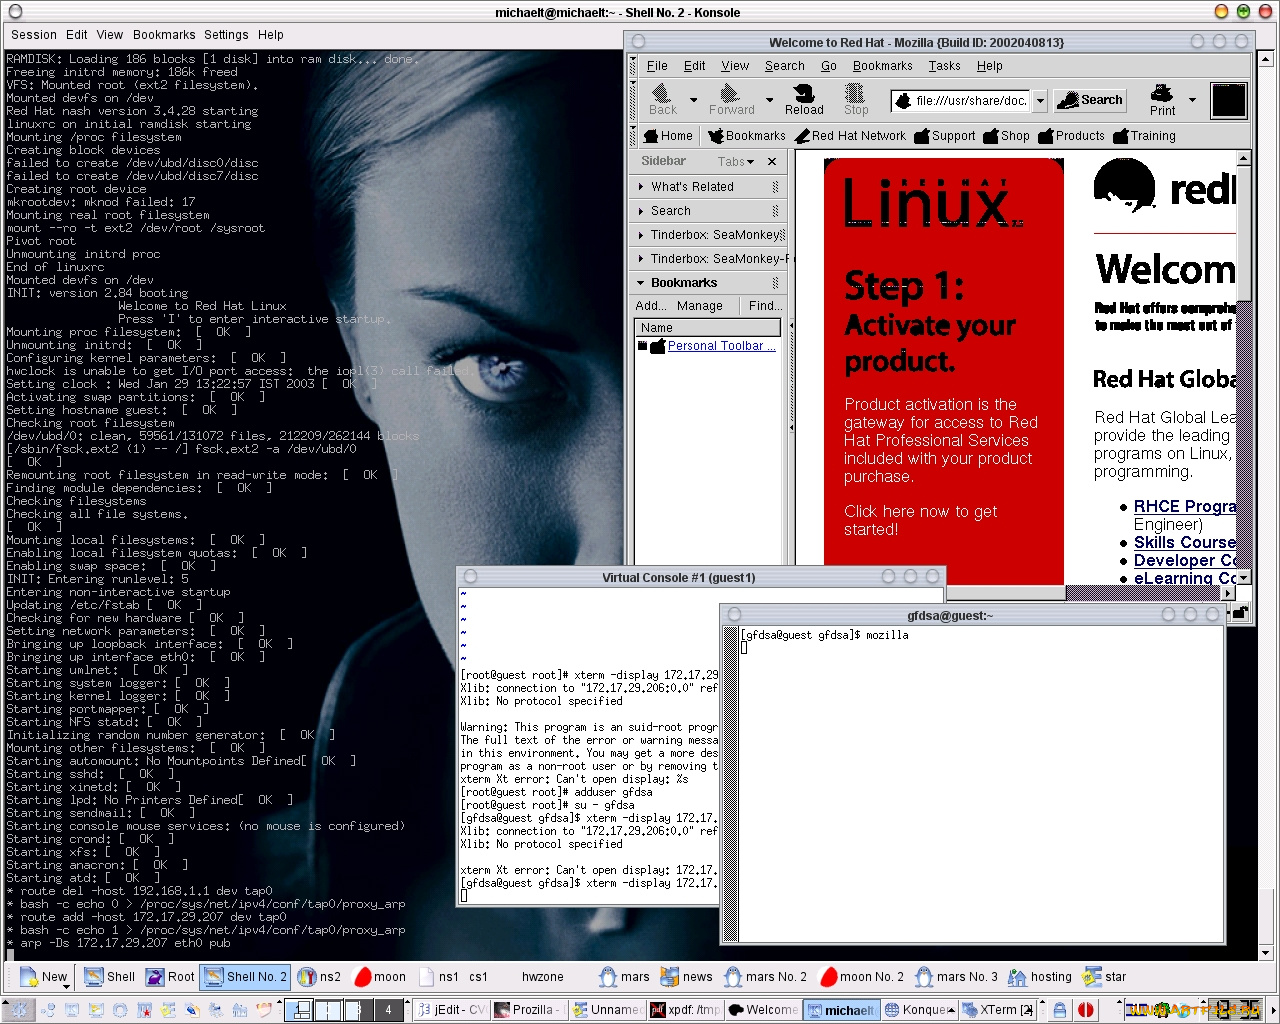
Task: Open the Personal Toolbar bookmark folder
Action: click(x=720, y=345)
